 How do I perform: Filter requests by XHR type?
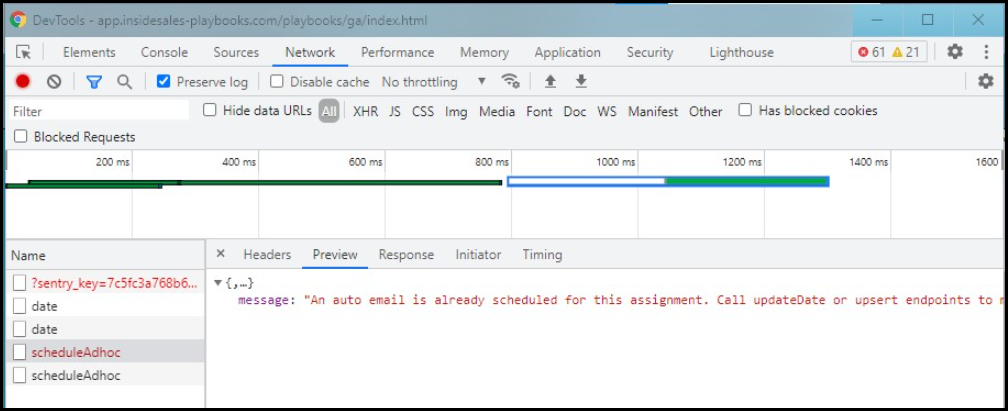pos(365,111)
